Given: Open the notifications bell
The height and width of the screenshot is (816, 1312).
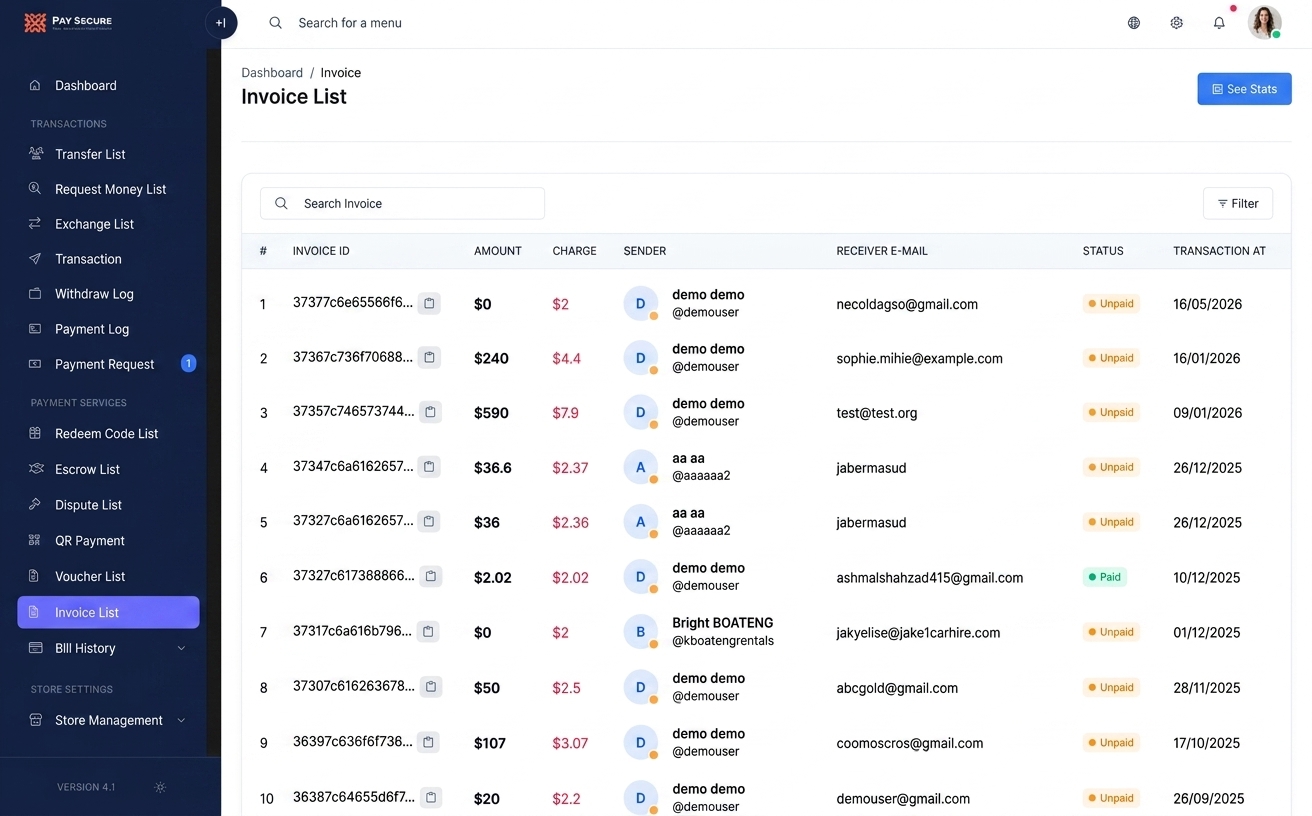Looking at the screenshot, I should click(x=1219, y=23).
